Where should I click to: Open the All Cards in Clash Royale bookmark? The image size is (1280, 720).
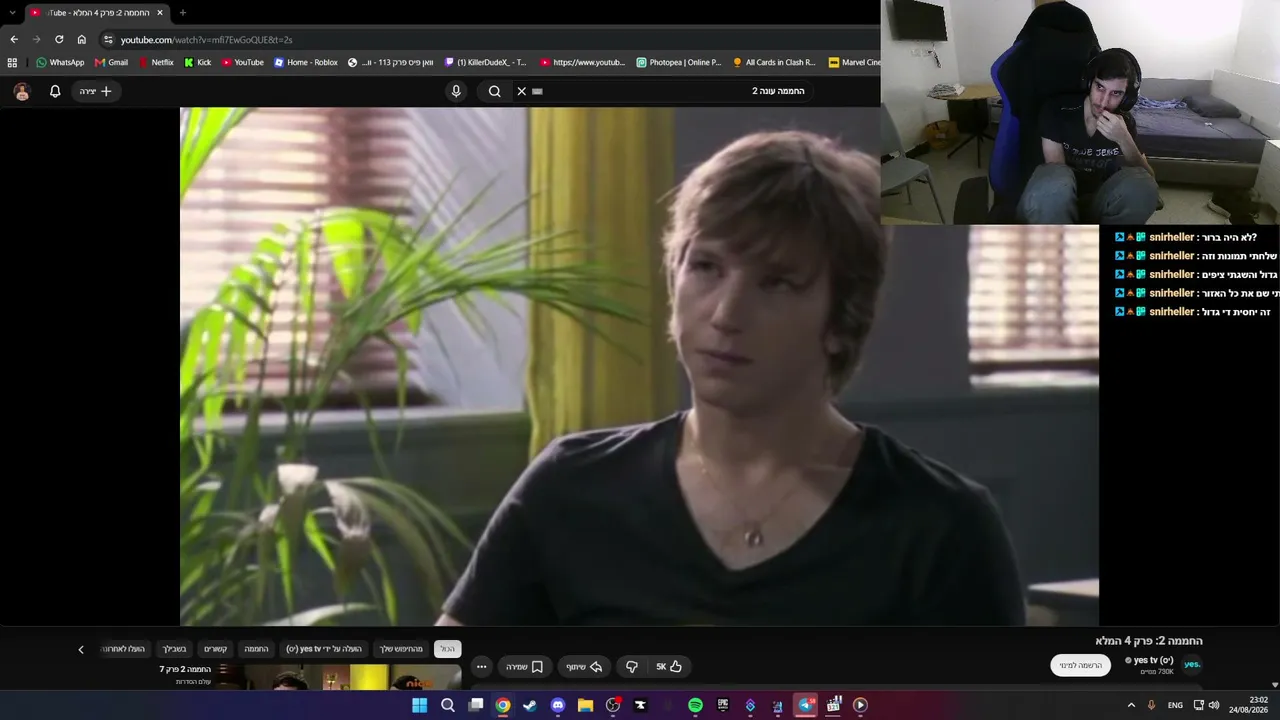(x=774, y=62)
